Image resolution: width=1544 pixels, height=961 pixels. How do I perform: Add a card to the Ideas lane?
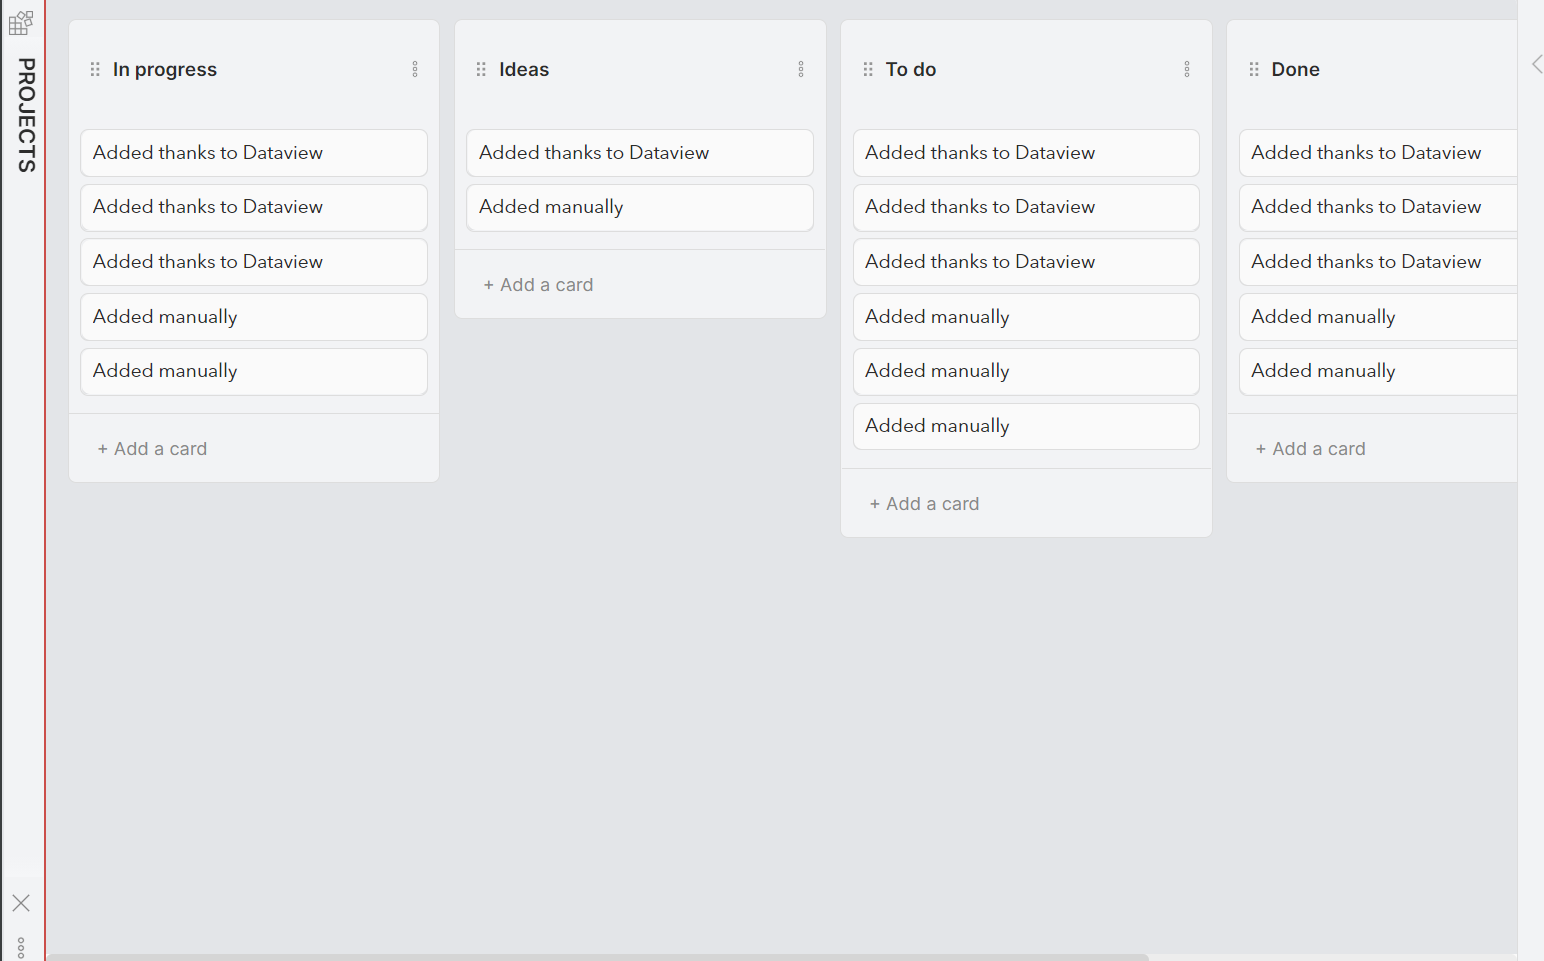coord(538,285)
